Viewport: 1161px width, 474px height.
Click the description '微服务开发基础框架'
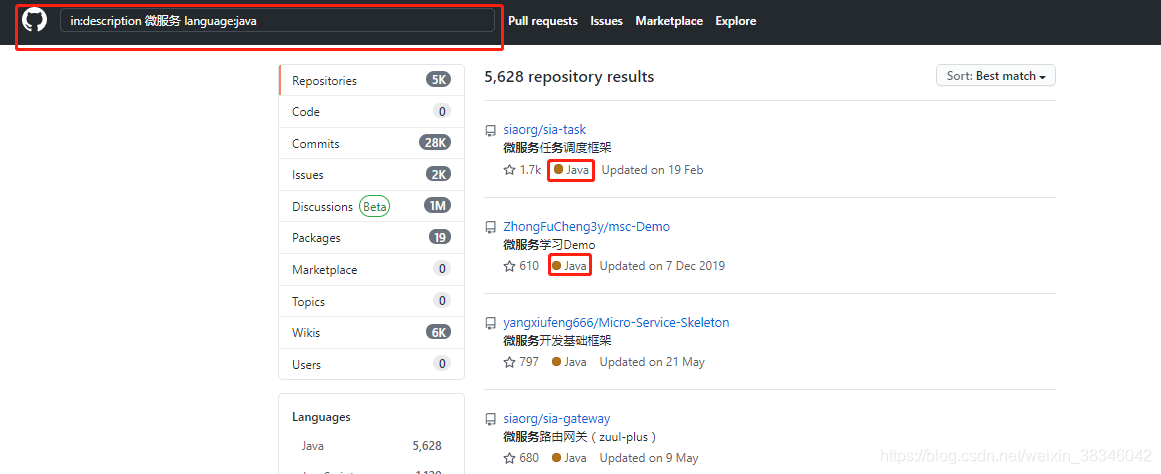(558, 341)
